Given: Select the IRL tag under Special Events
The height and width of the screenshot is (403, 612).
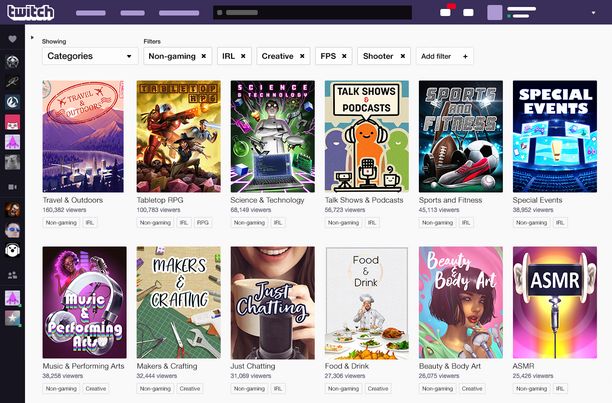Looking at the screenshot, I should 560,223.
